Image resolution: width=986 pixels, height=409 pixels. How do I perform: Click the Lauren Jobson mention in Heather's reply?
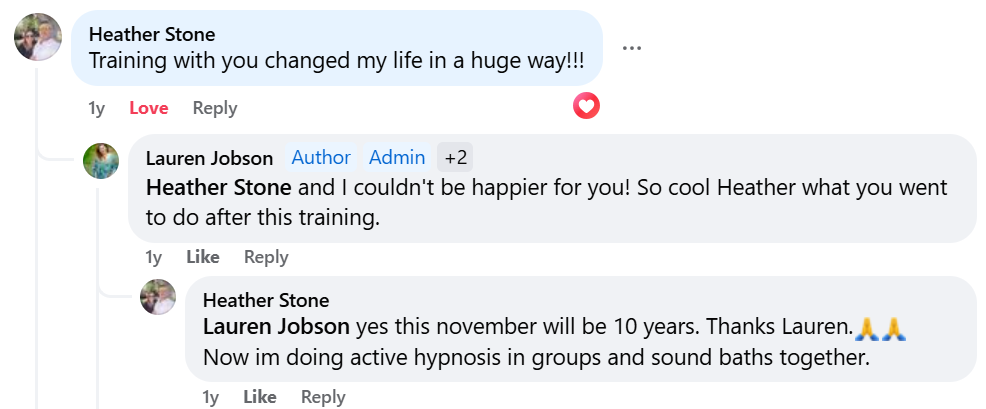coord(276,326)
